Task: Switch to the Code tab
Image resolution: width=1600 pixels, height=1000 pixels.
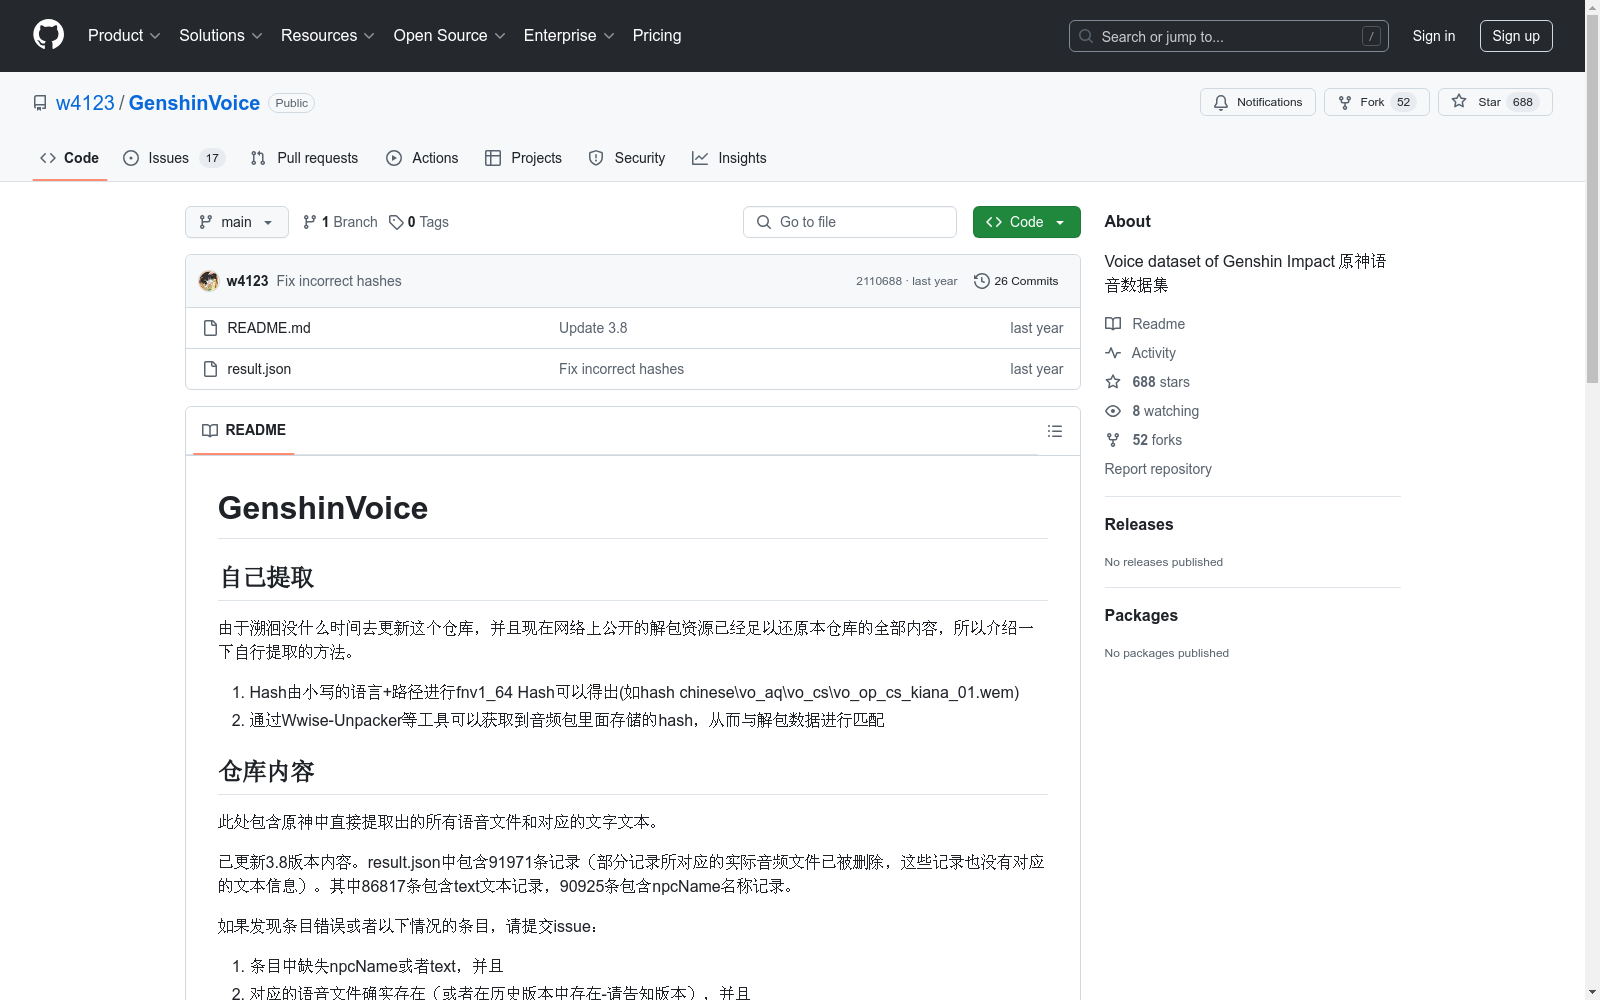Action: [x=70, y=158]
